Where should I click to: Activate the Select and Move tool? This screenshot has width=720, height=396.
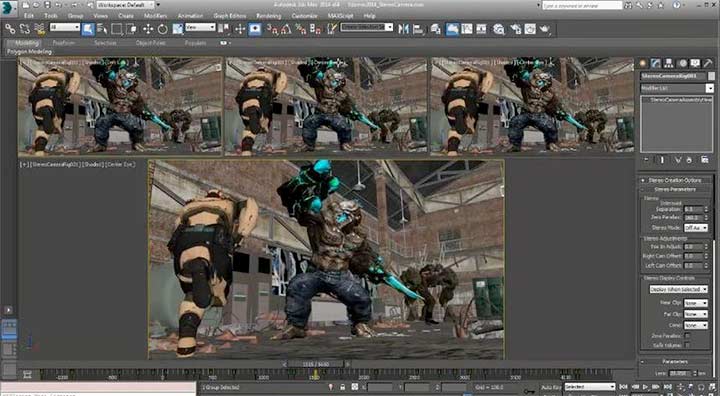click(148, 29)
